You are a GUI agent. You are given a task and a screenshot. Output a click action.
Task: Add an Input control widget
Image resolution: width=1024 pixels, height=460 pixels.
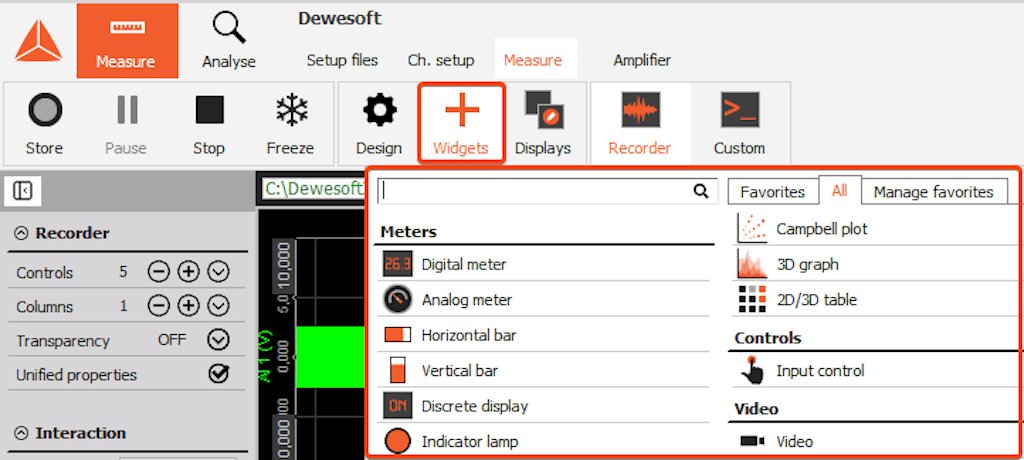coord(875,370)
